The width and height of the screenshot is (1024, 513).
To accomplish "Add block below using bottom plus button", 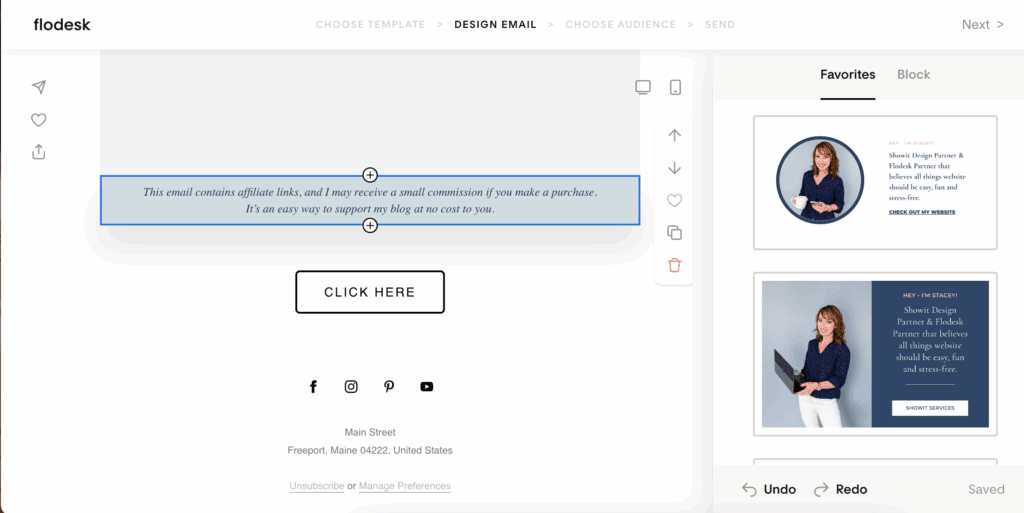I will click(370, 226).
